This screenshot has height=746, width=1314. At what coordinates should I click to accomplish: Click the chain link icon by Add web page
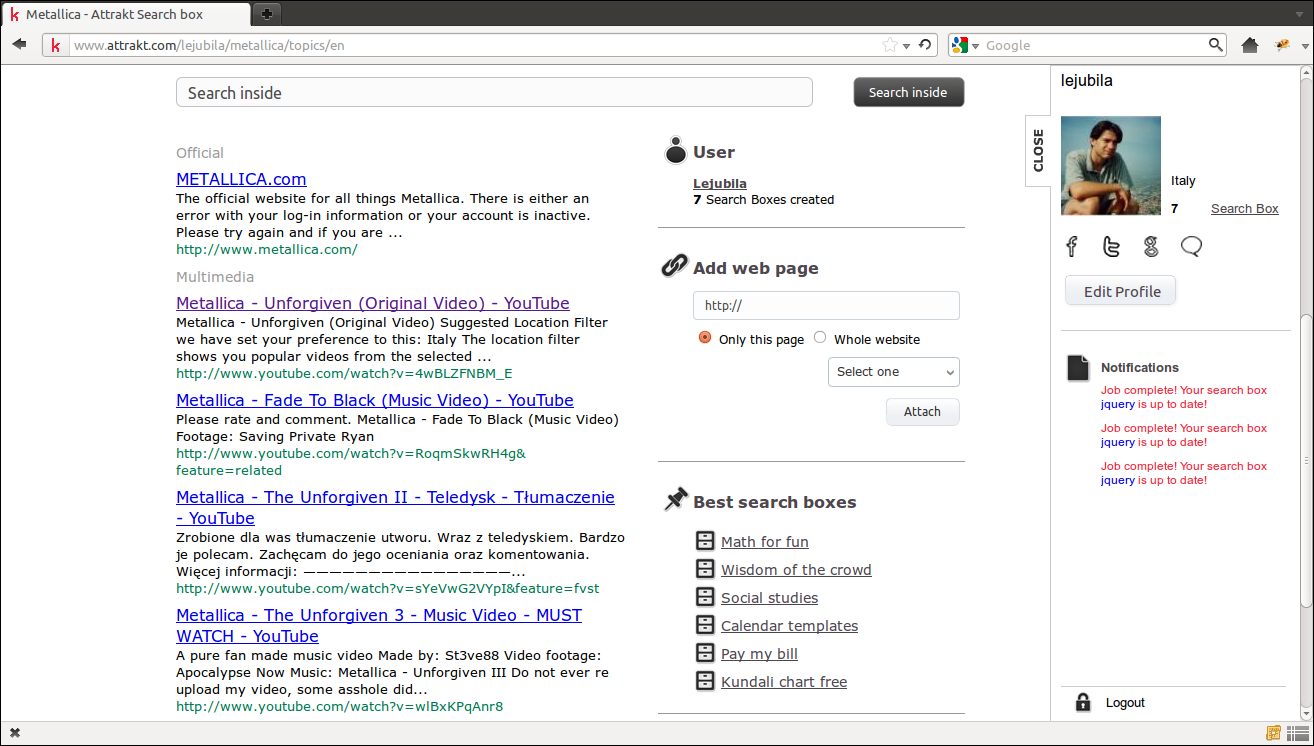[x=674, y=266]
